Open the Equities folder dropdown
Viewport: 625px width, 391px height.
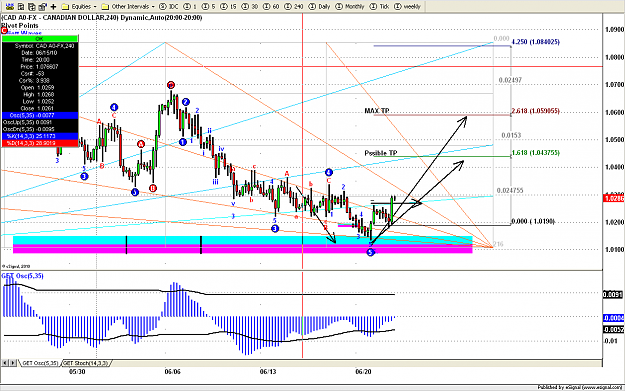[79, 6]
